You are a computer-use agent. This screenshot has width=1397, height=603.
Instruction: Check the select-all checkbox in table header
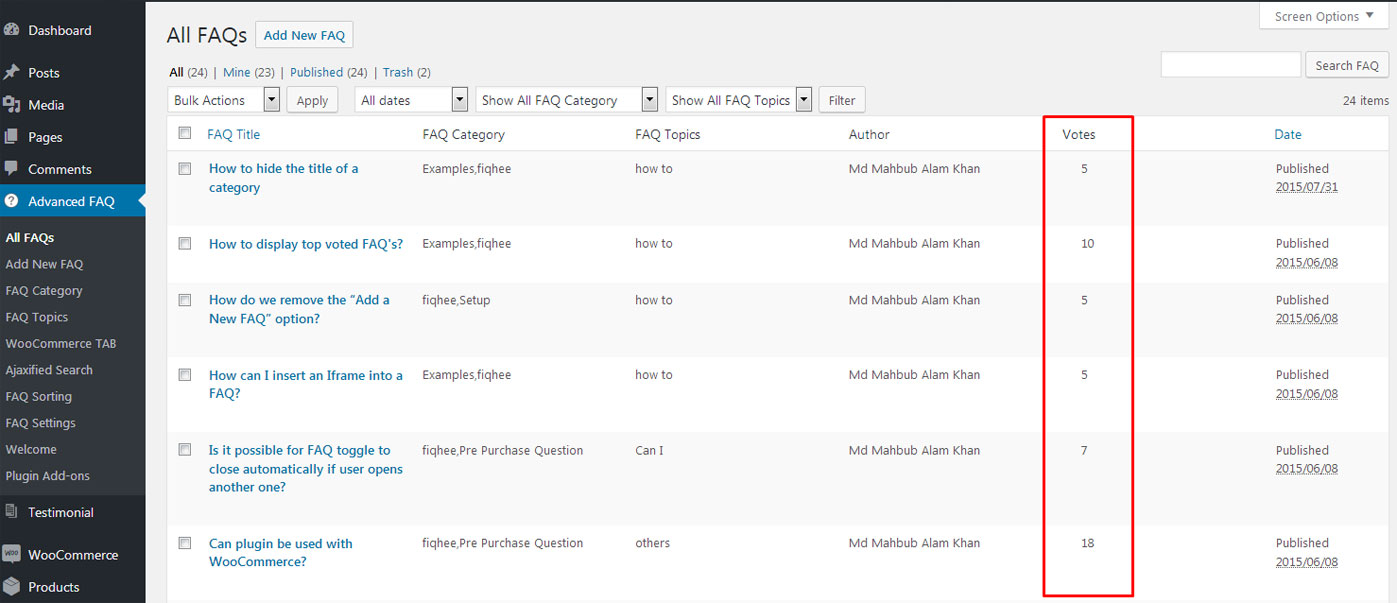coord(184,133)
